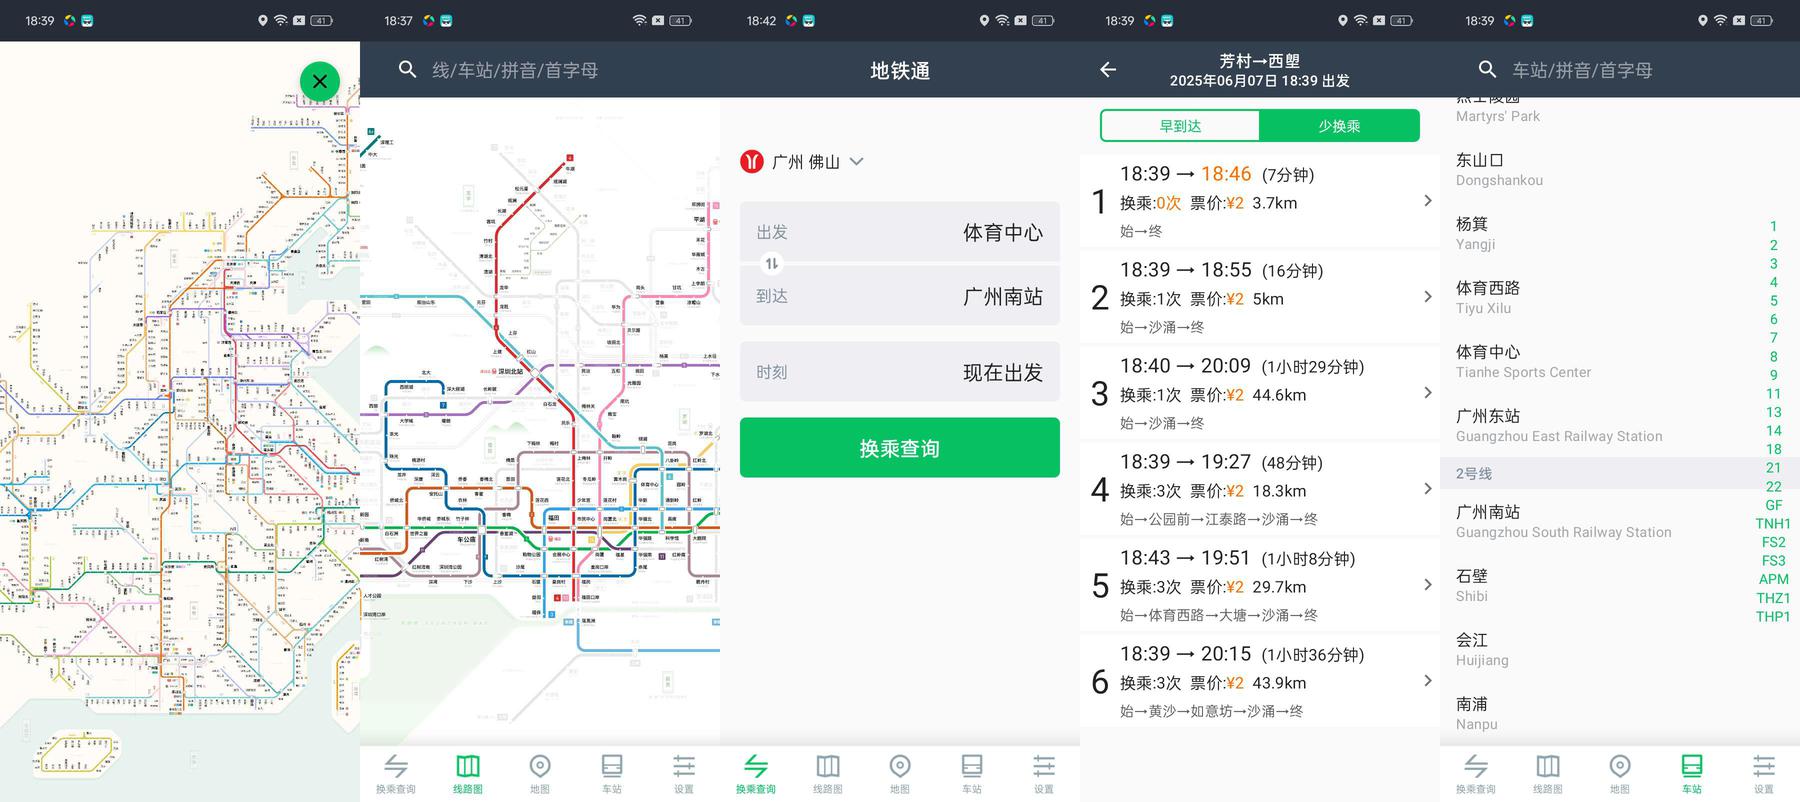This screenshot has height=802, width=1800.
Task: Go back from 芳村→西塱 results
Action: [x=1108, y=69]
